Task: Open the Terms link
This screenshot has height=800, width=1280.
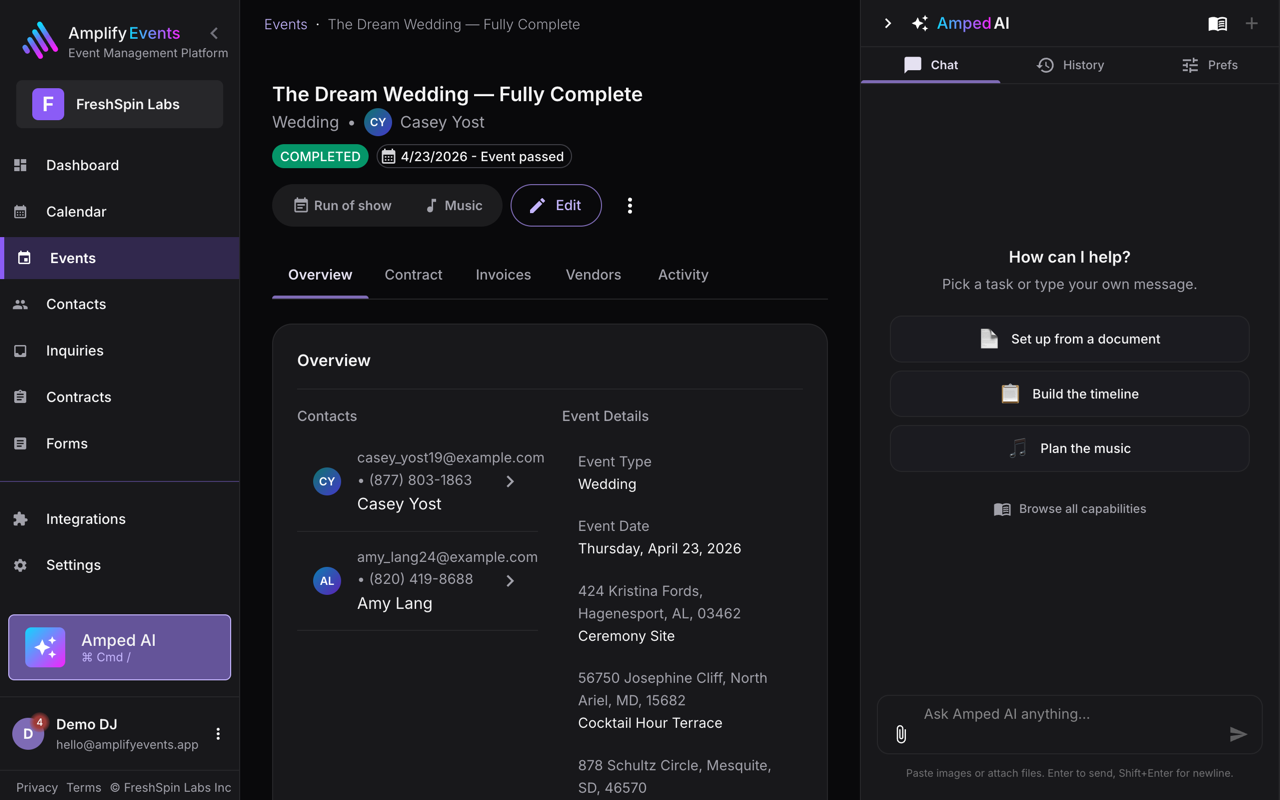Action: point(84,787)
